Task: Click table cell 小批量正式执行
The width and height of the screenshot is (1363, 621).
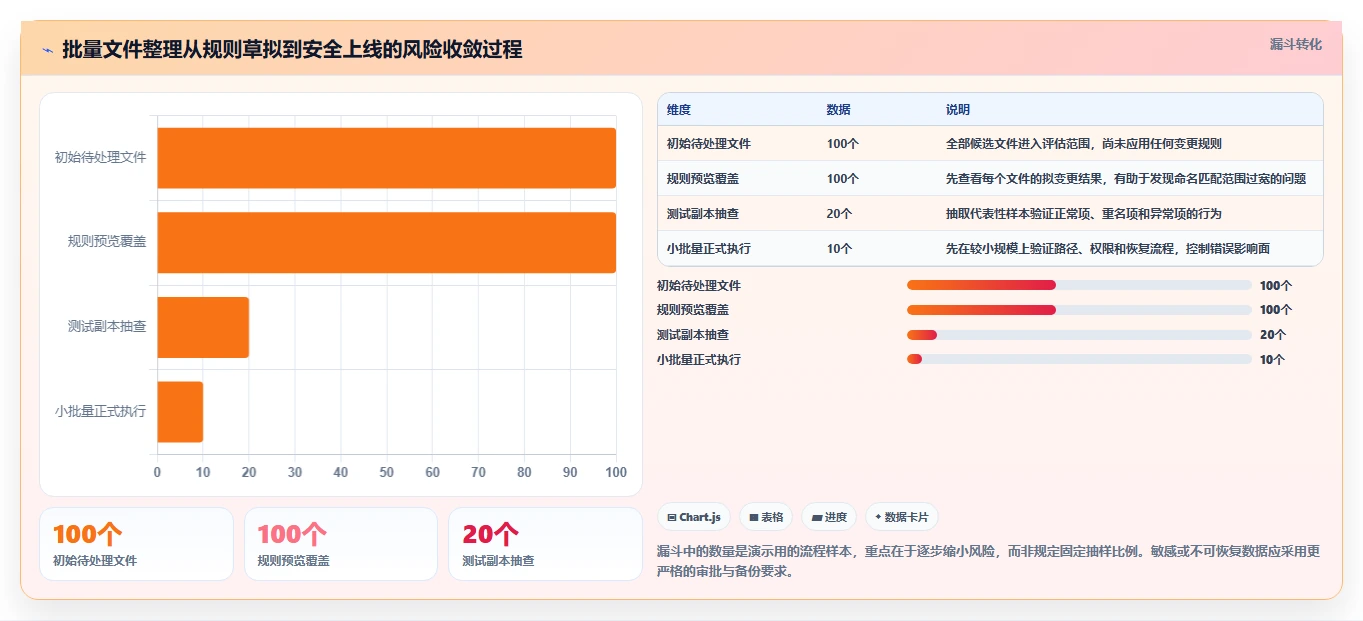Action: point(709,249)
